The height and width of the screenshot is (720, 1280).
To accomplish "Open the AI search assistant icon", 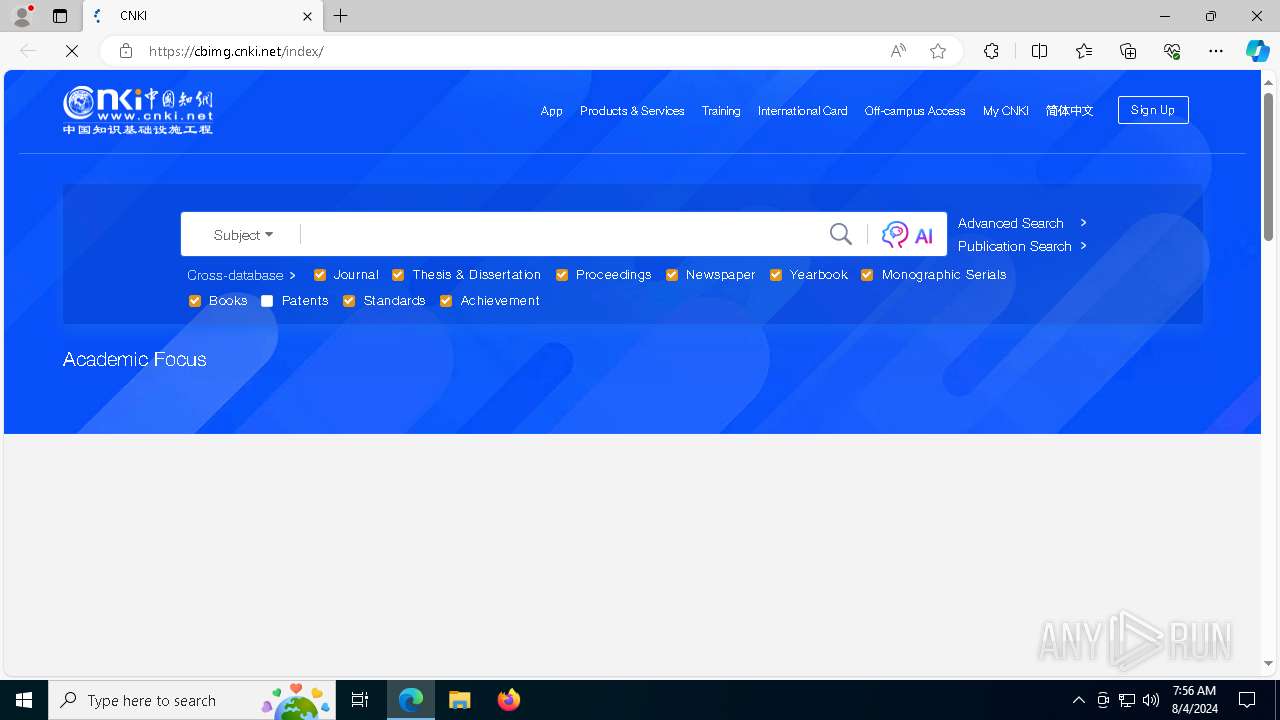I will pos(907,235).
